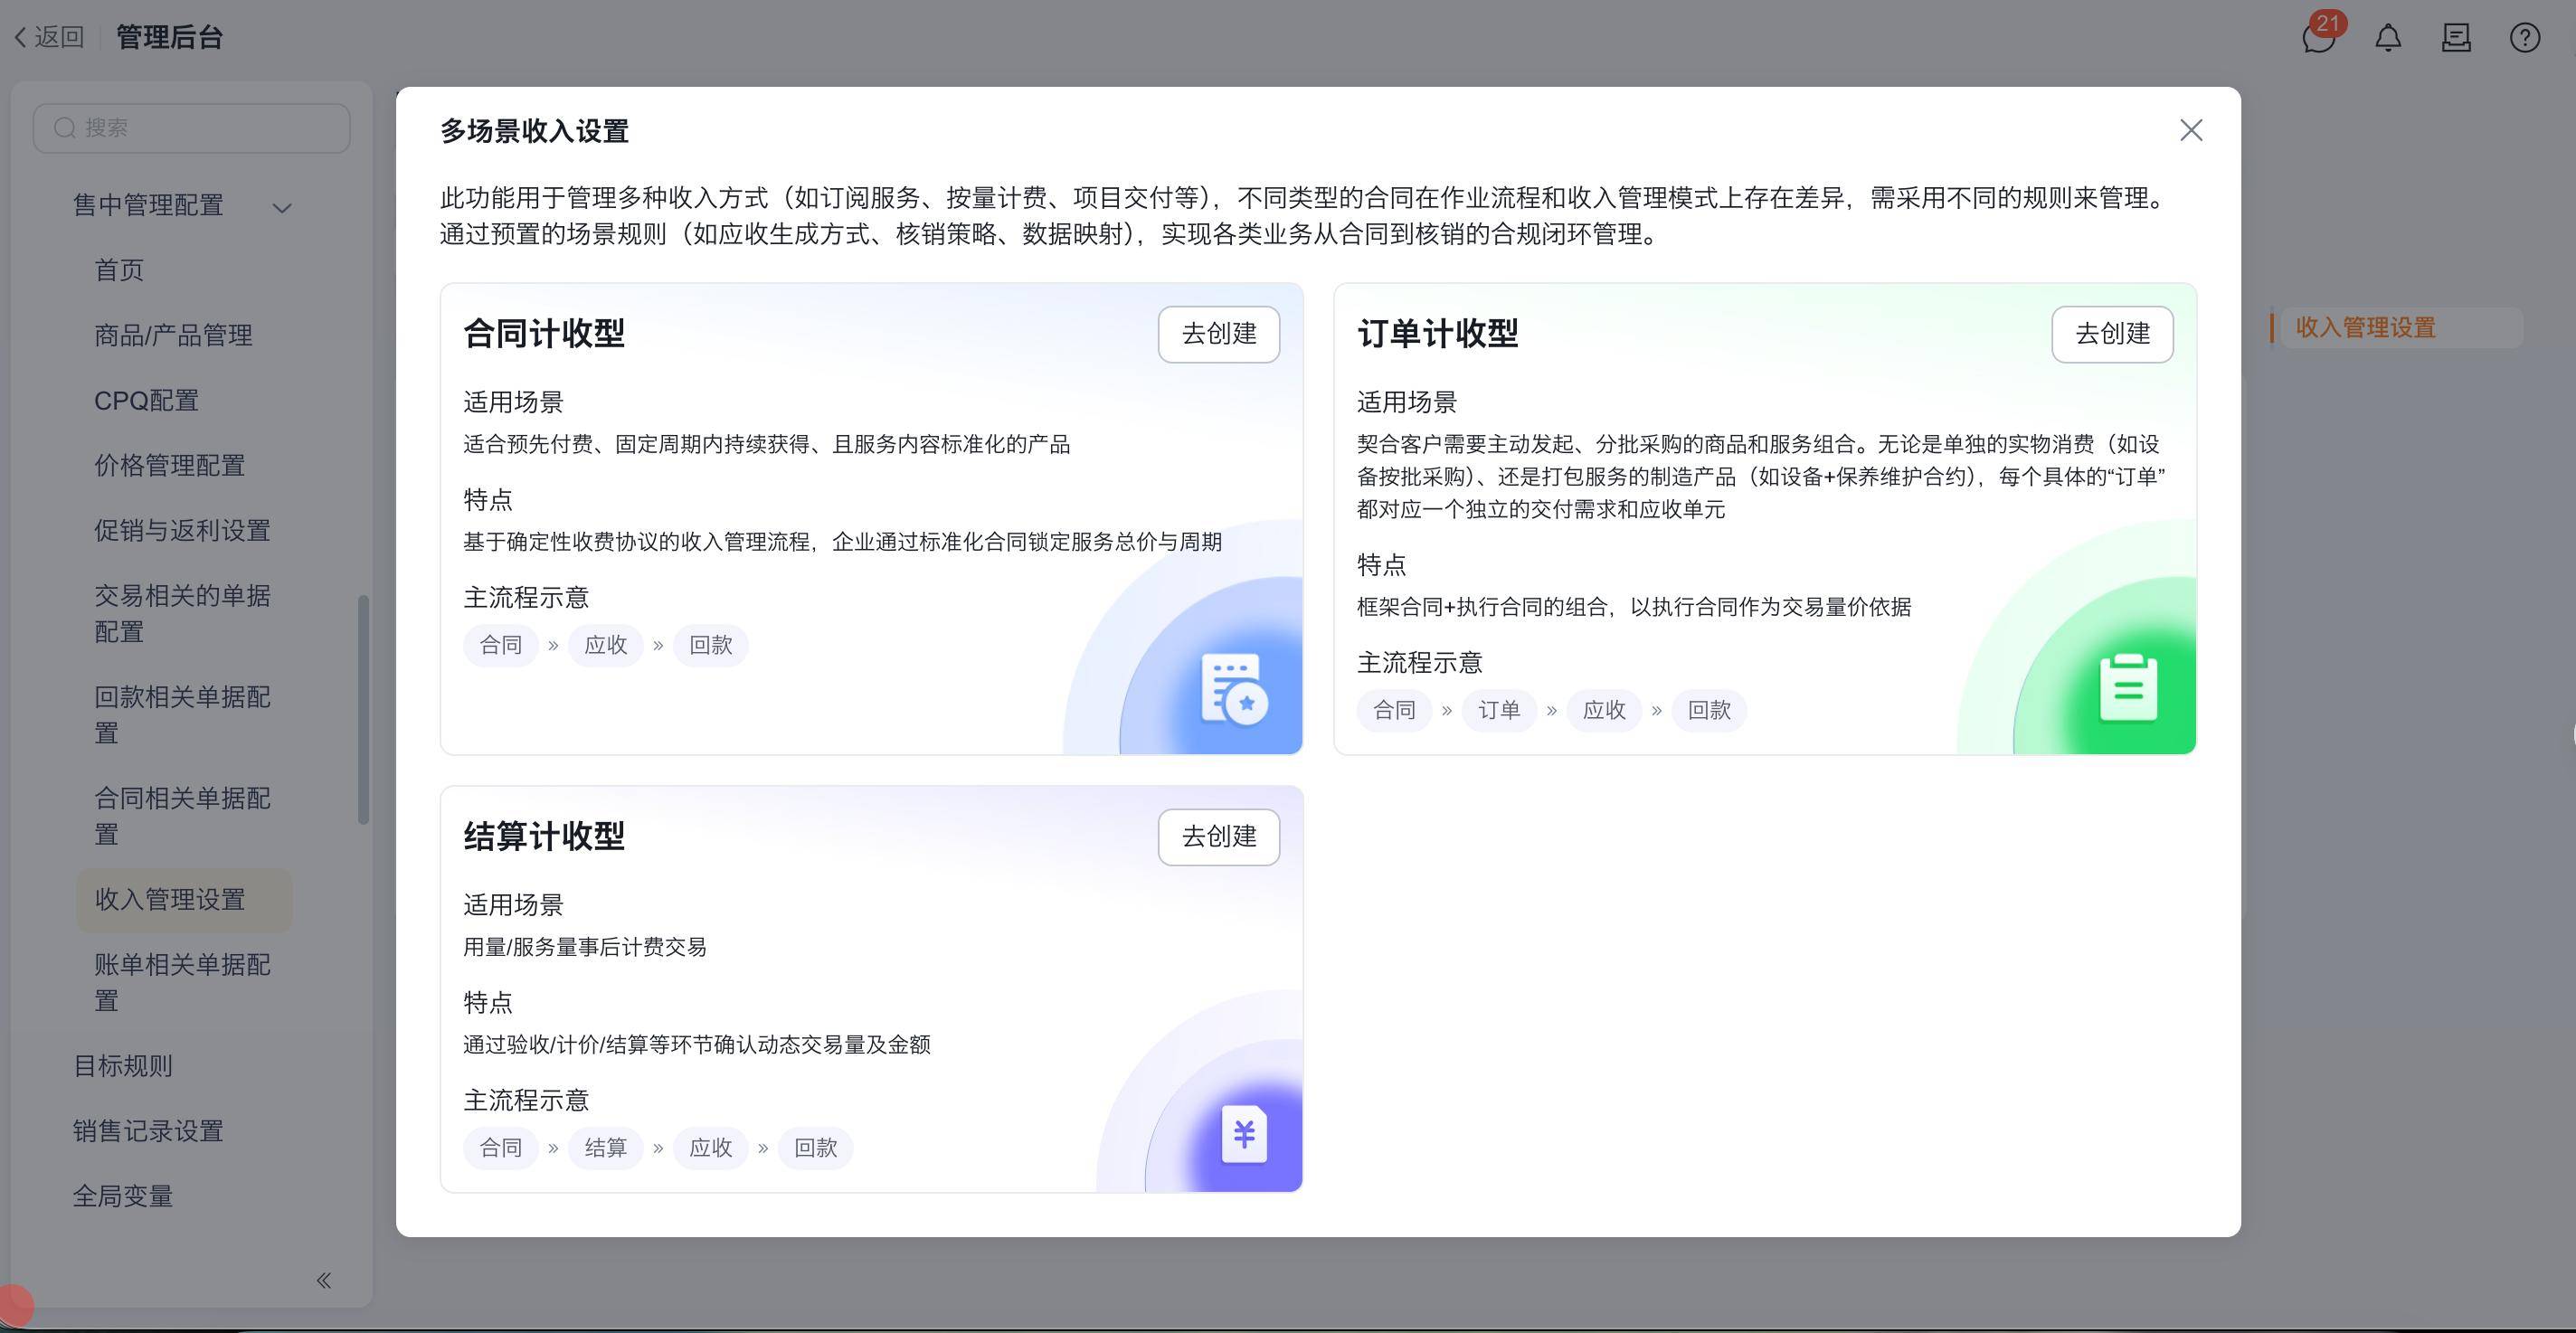Collapse the sidebar with double-chevron icon
2576x1333 pixels.
[x=323, y=1280]
